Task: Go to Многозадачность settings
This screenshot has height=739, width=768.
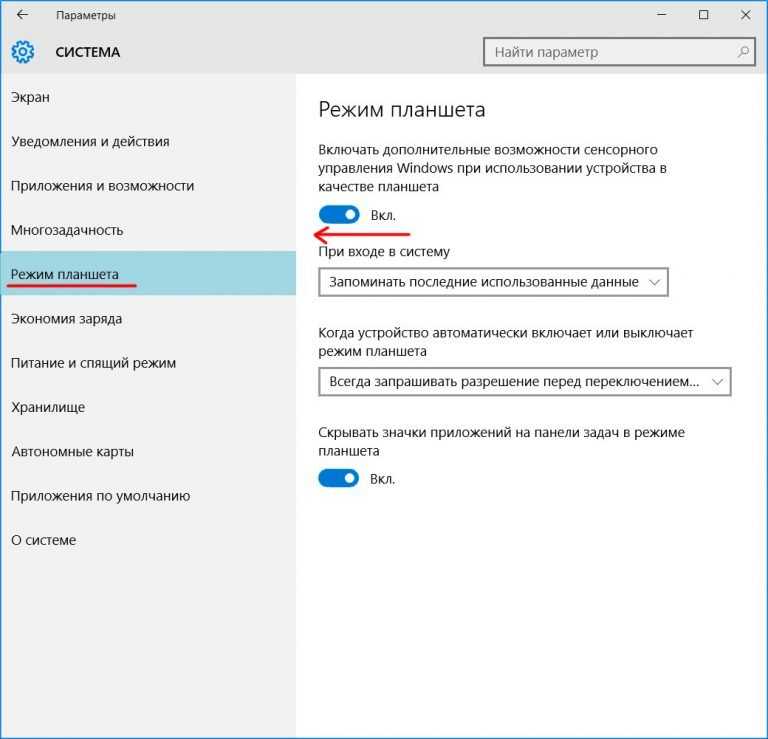Action: click(x=148, y=230)
